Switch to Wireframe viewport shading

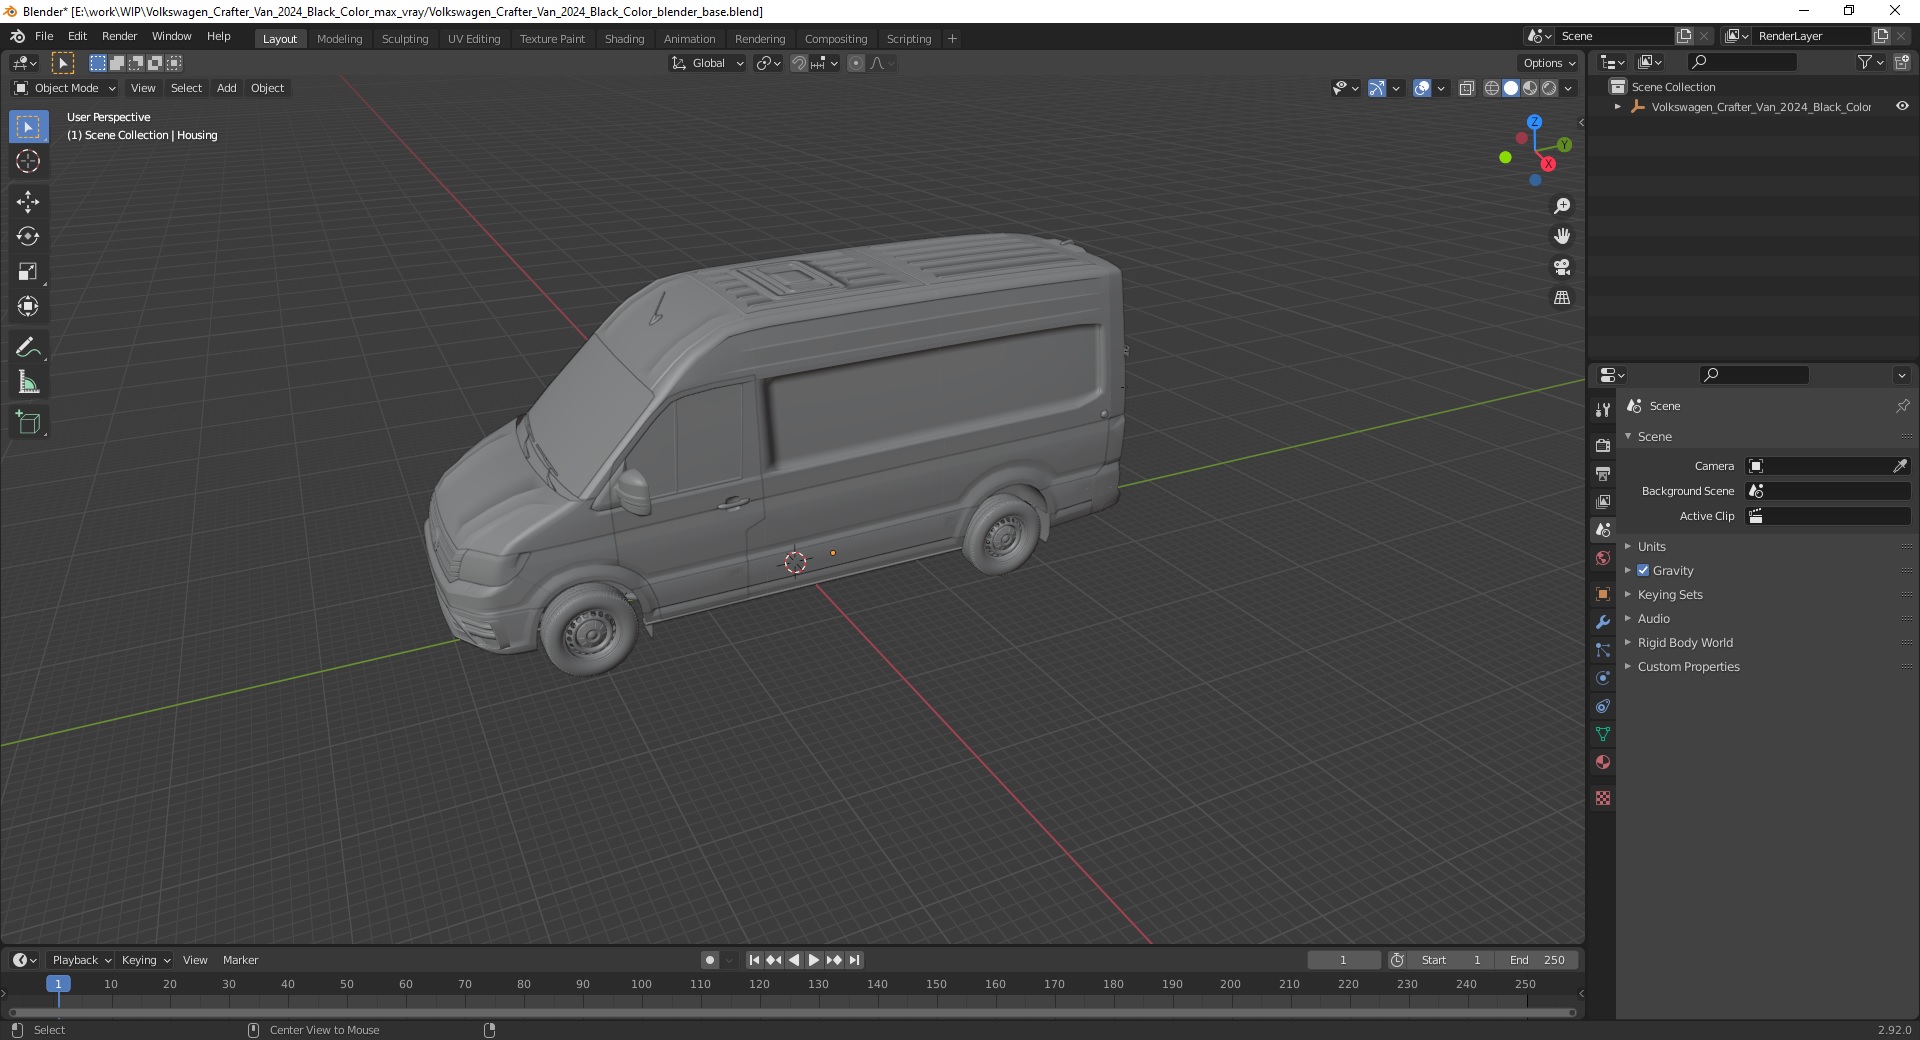click(x=1492, y=88)
